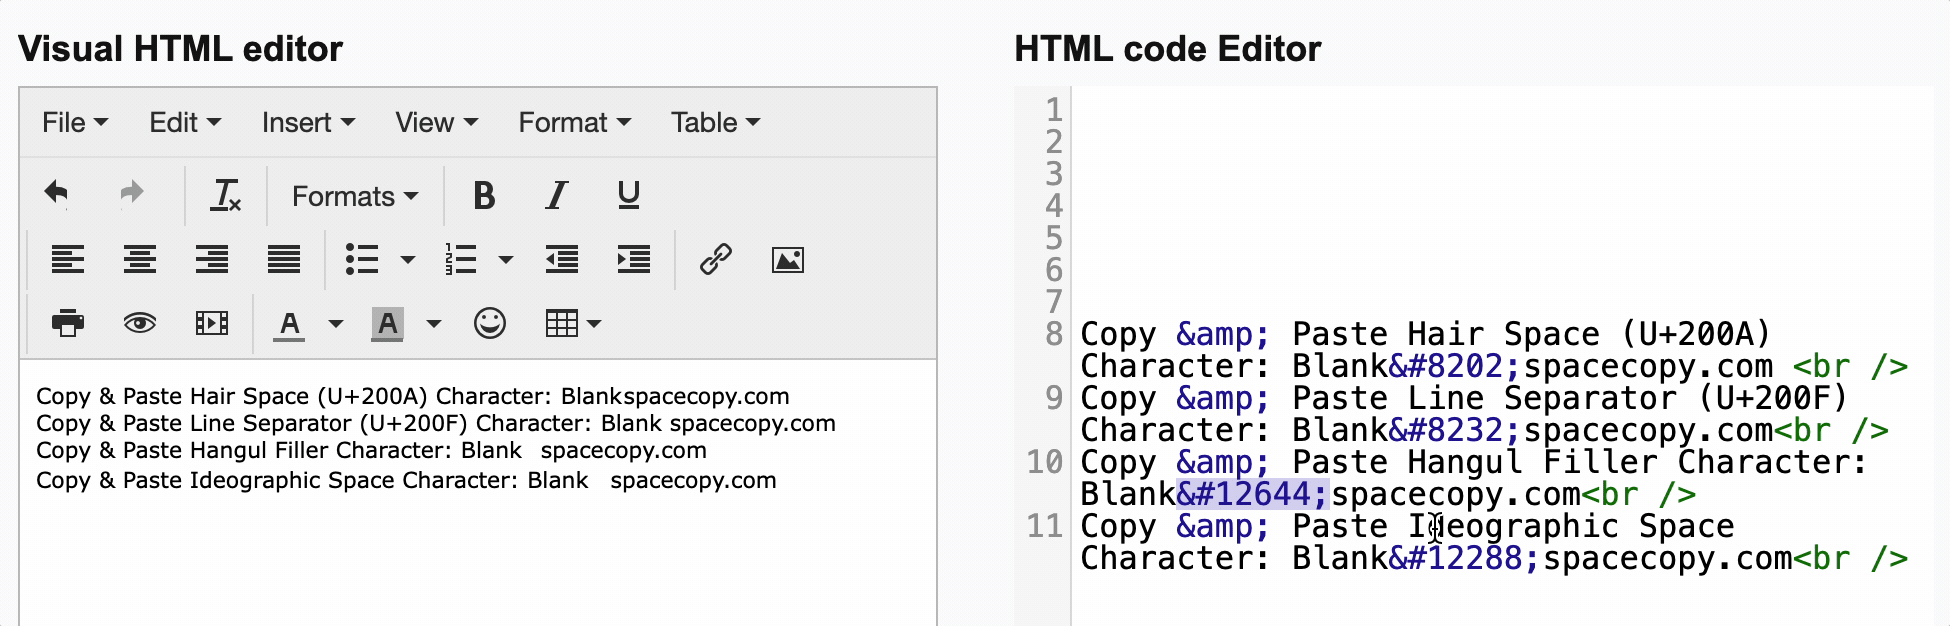Open the File menu

(x=74, y=122)
